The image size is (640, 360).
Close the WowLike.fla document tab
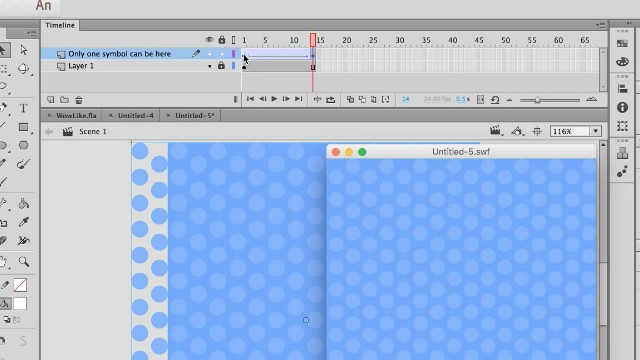[49, 116]
